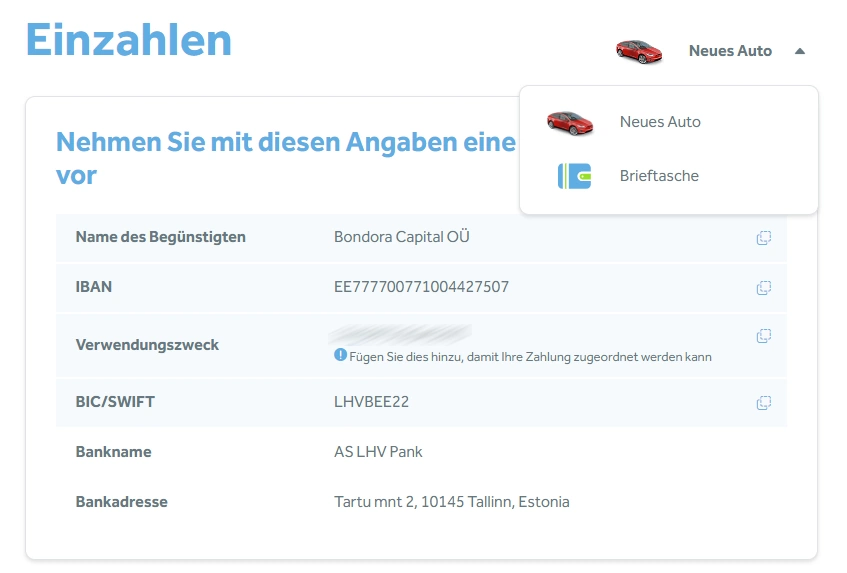Copy the IBAN number to clipboard
The image size is (847, 573).
(x=763, y=288)
